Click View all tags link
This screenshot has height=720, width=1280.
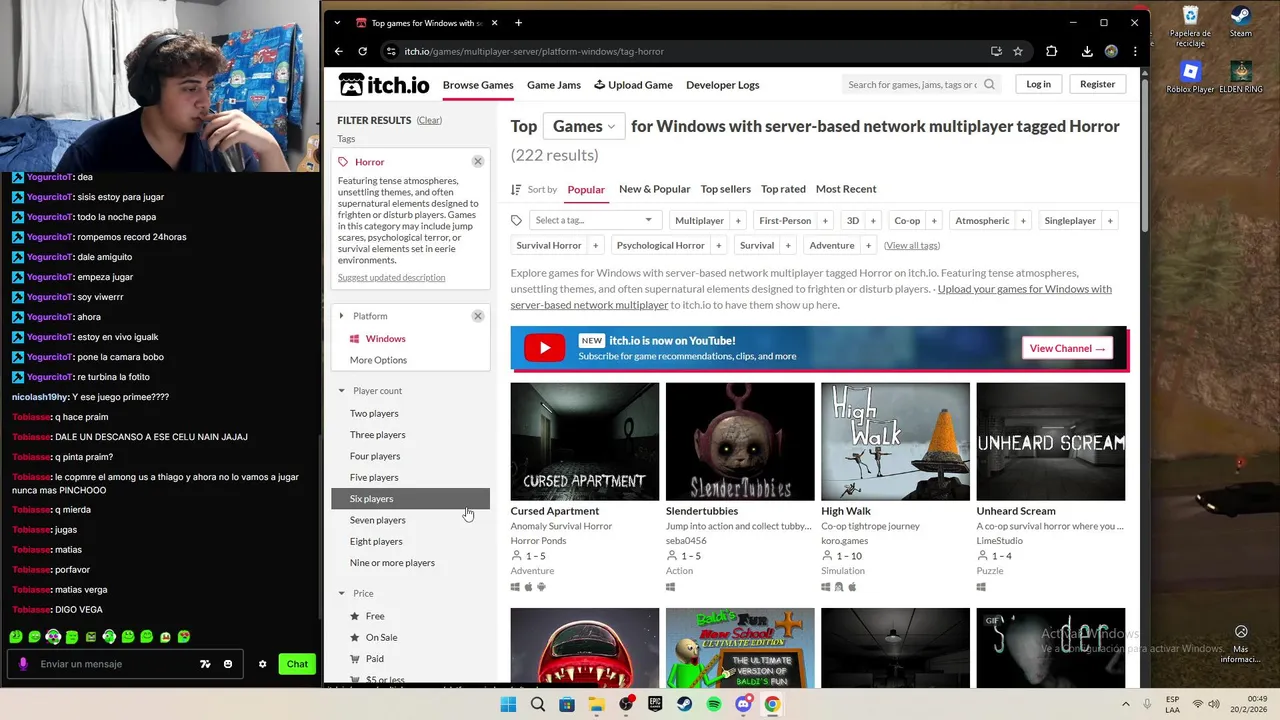(912, 246)
